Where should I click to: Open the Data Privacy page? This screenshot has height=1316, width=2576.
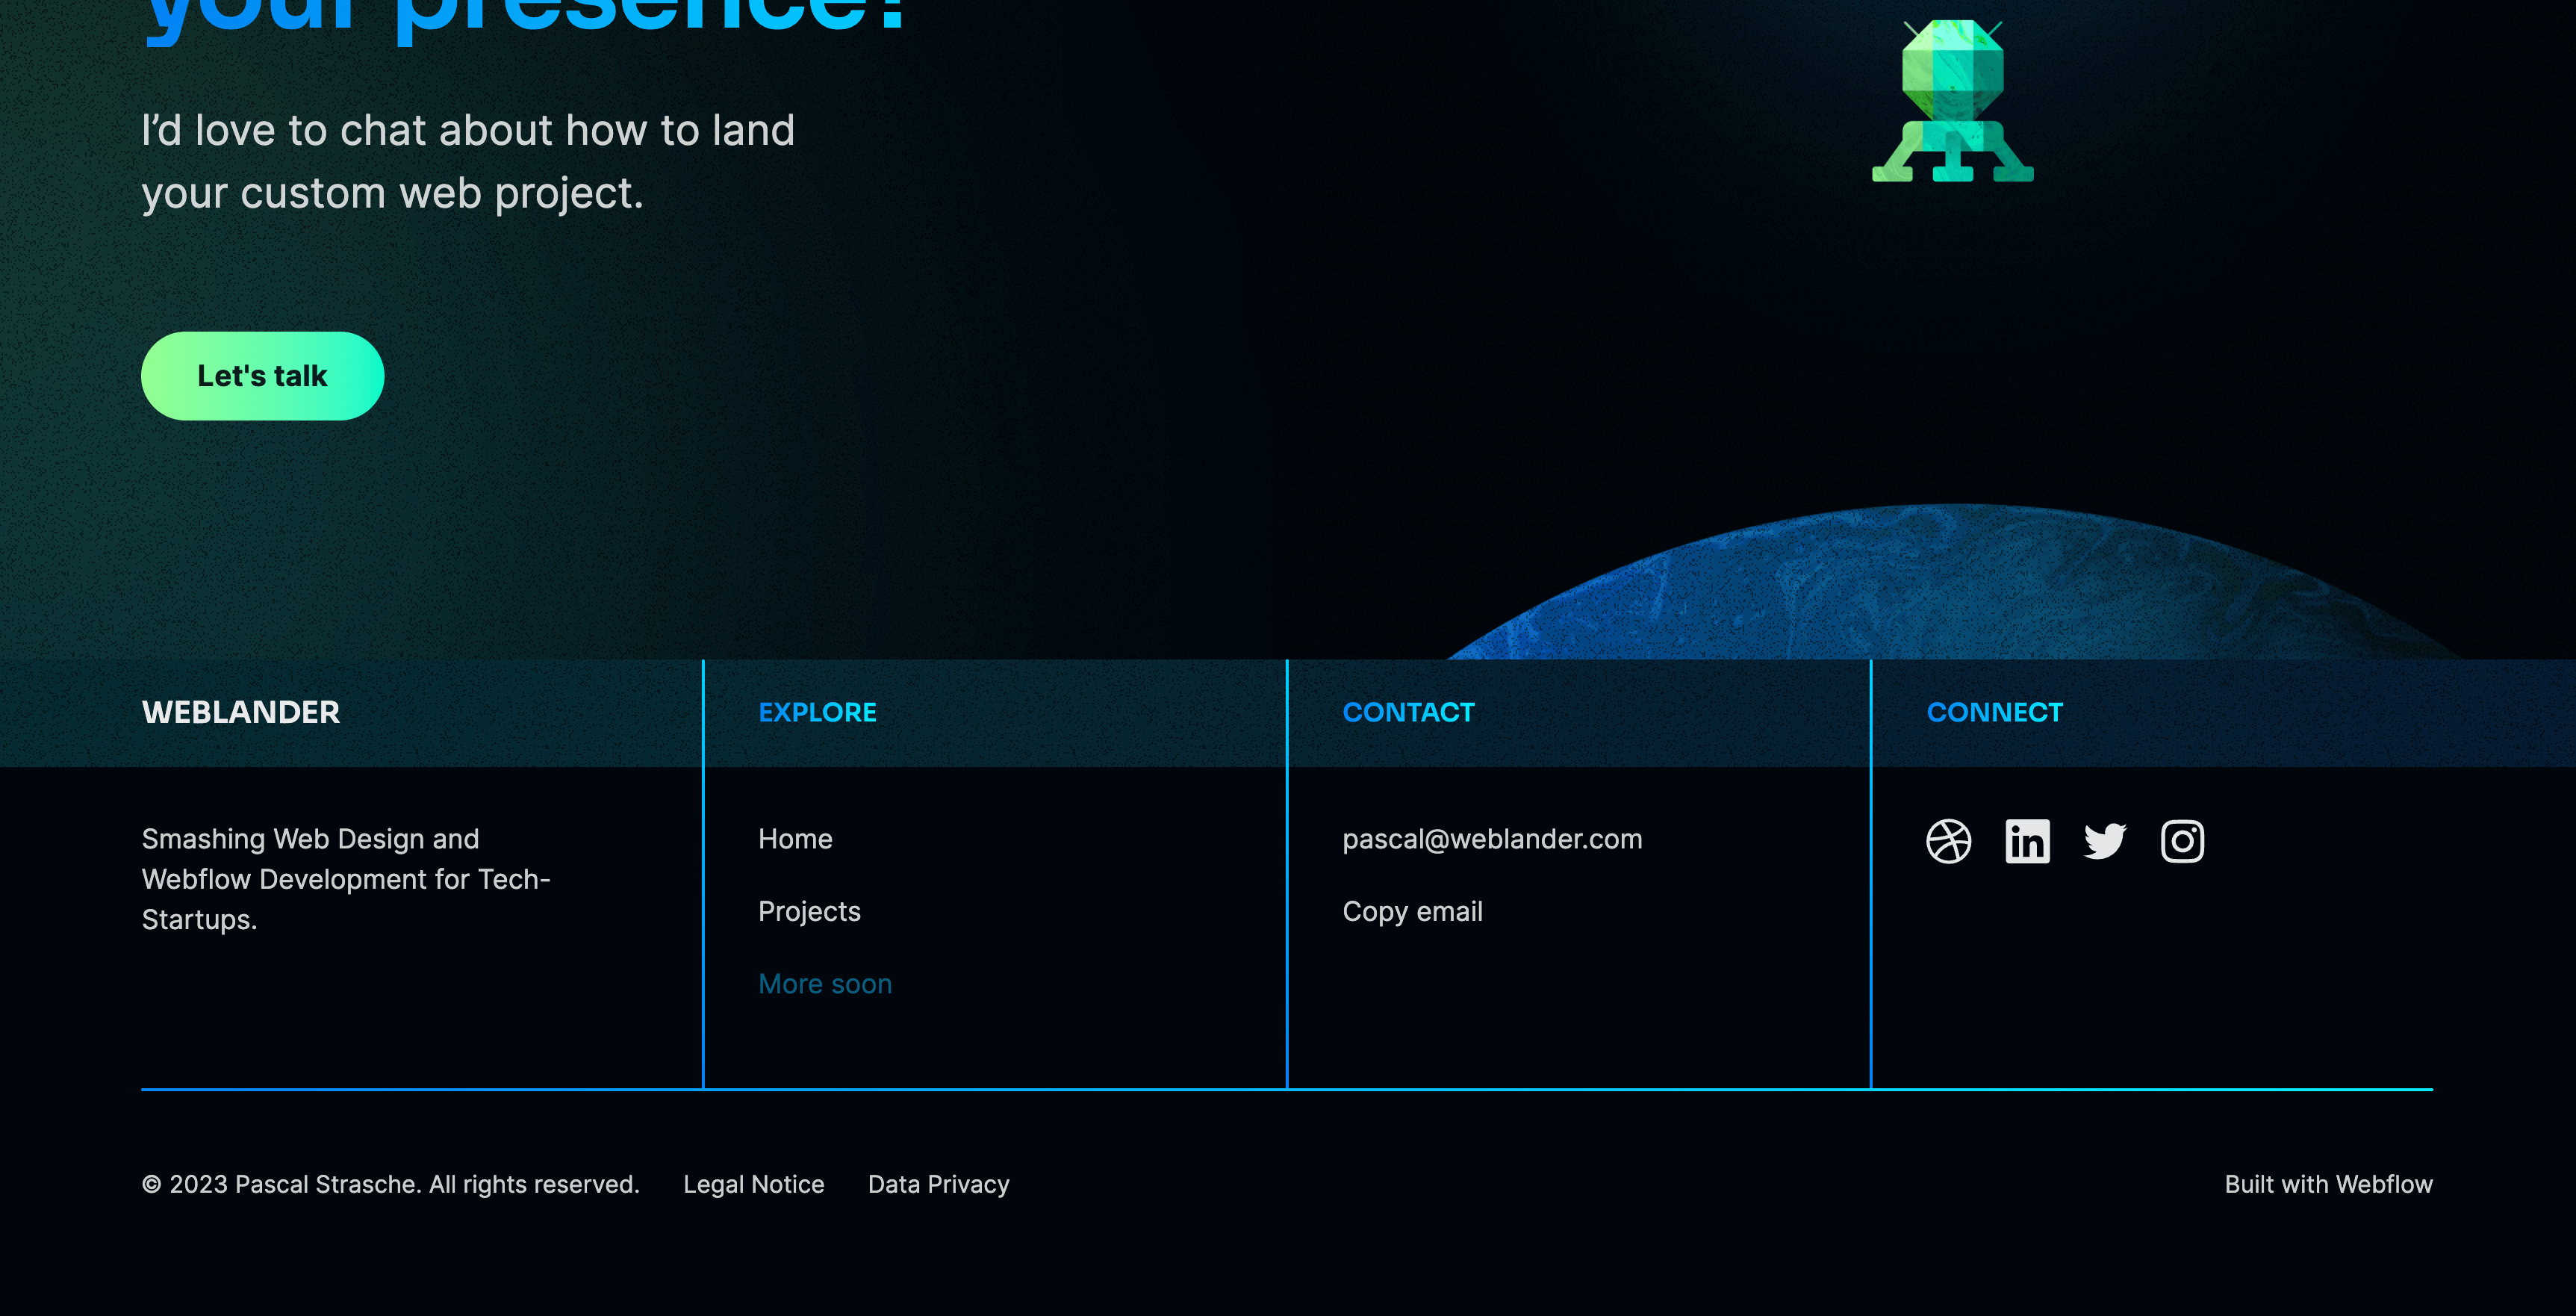(x=938, y=1184)
